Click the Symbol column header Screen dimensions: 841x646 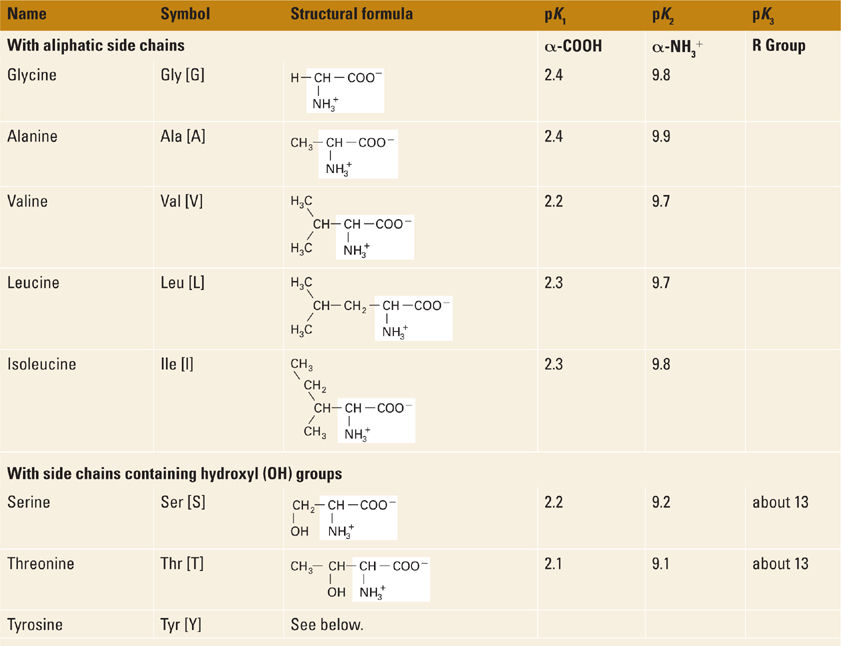click(x=184, y=15)
